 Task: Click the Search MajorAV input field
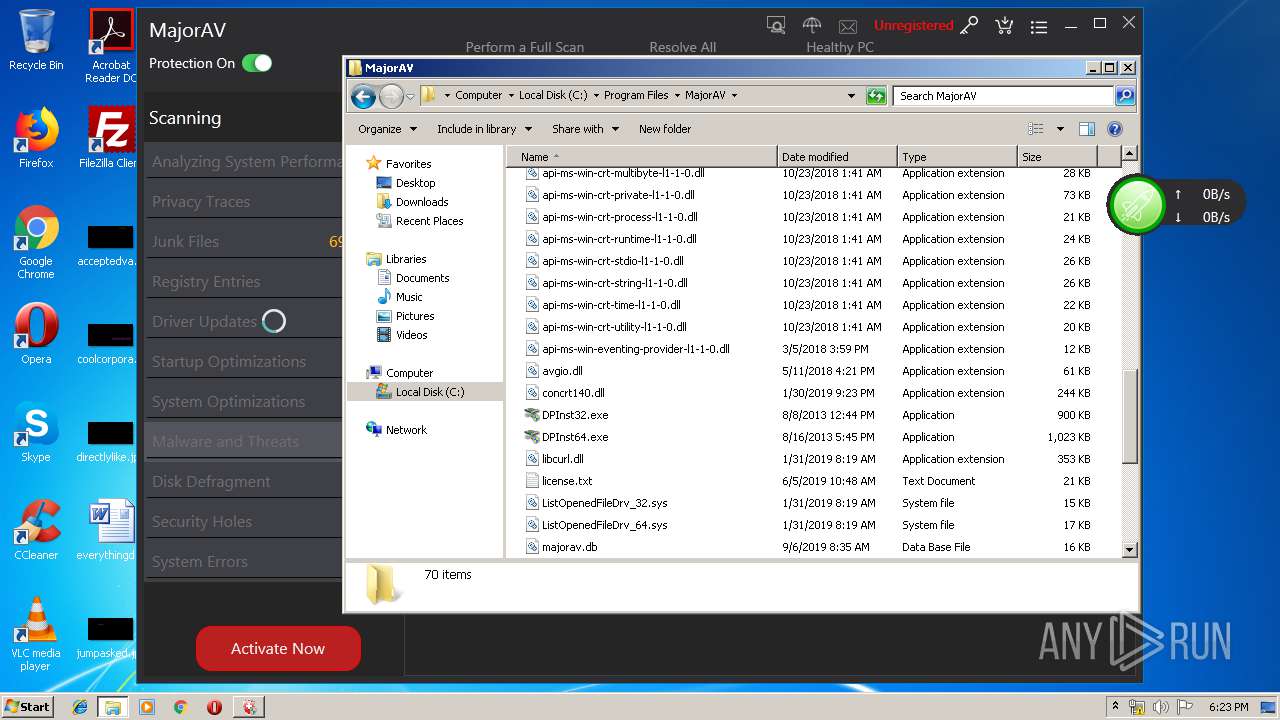tap(1003, 96)
